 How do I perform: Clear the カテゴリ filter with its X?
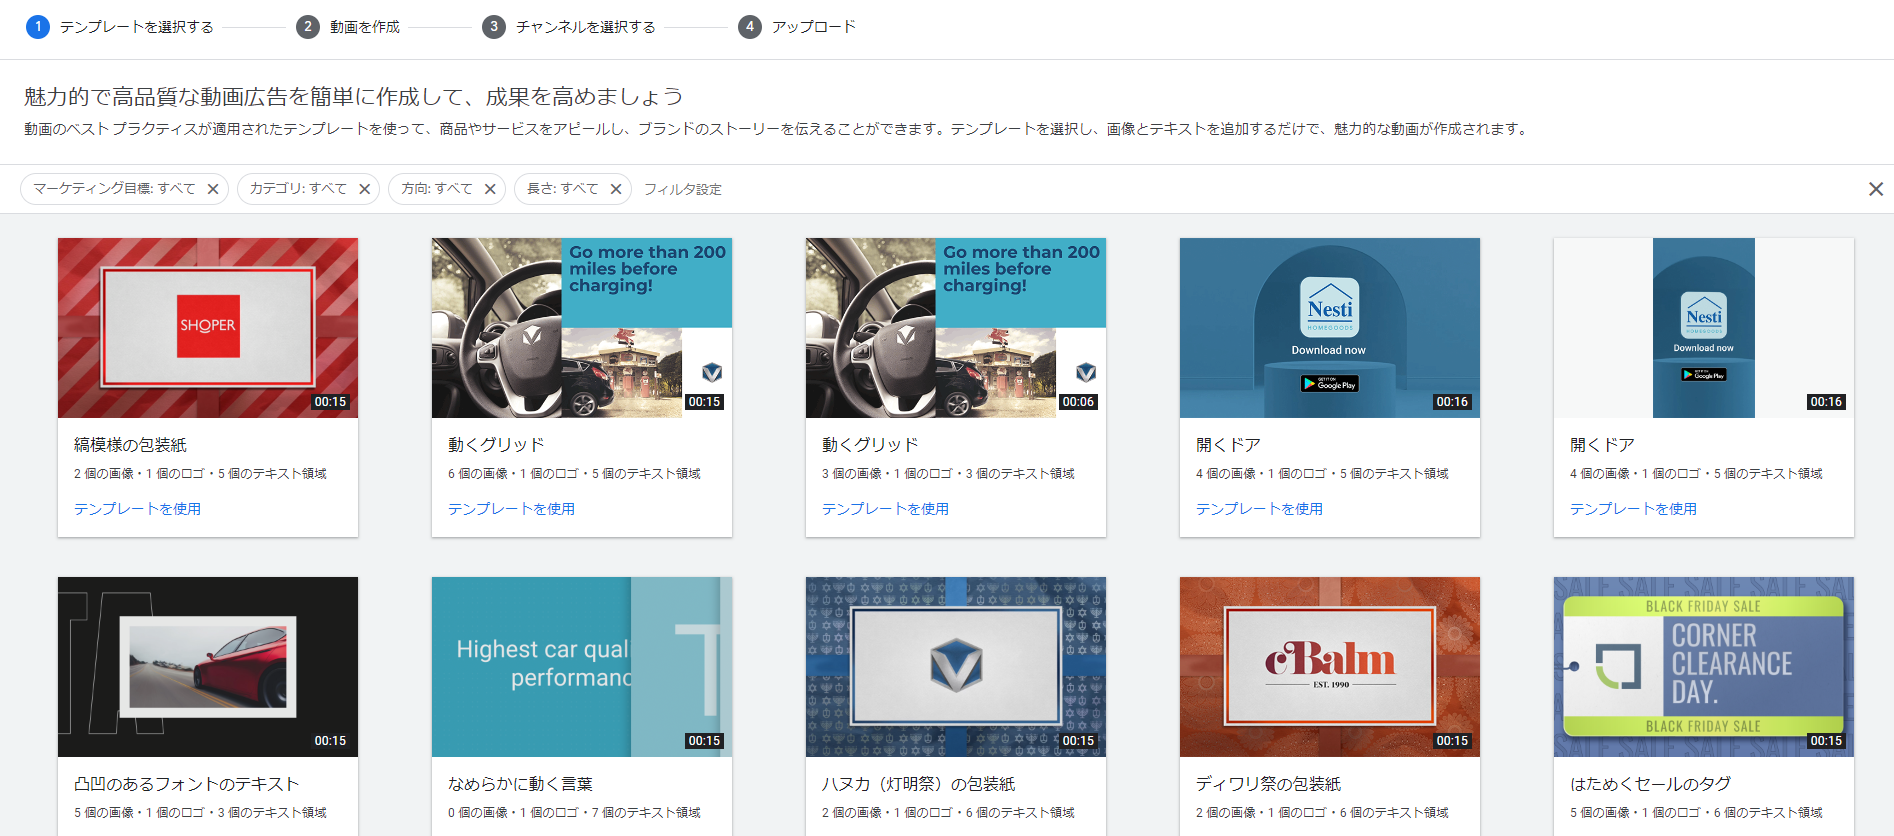pyautogui.click(x=365, y=189)
